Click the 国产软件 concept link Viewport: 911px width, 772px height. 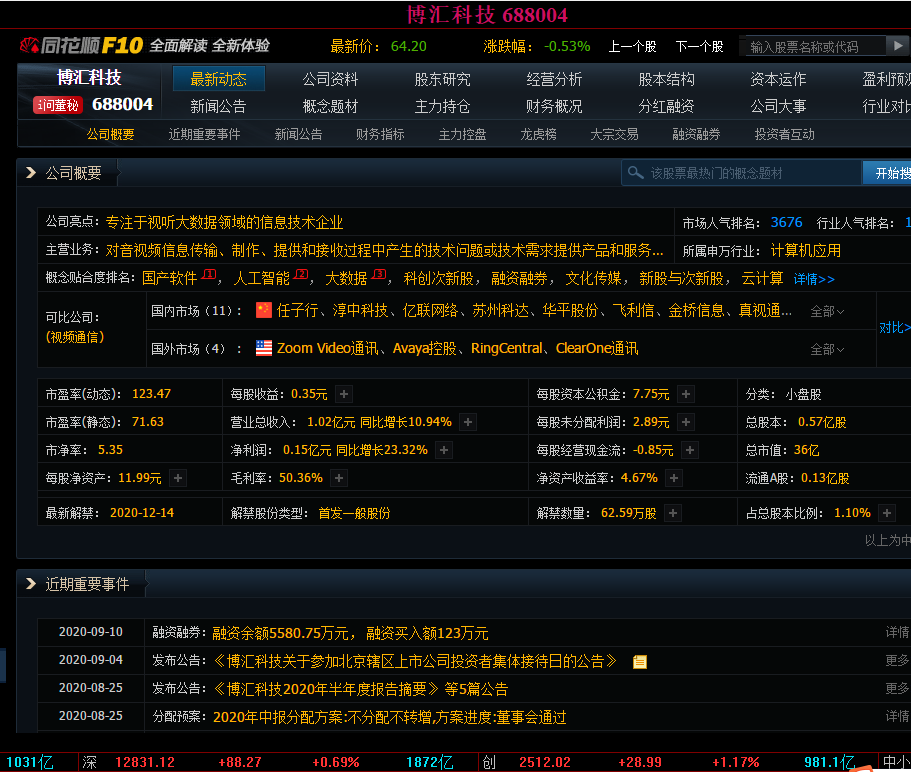[170, 278]
